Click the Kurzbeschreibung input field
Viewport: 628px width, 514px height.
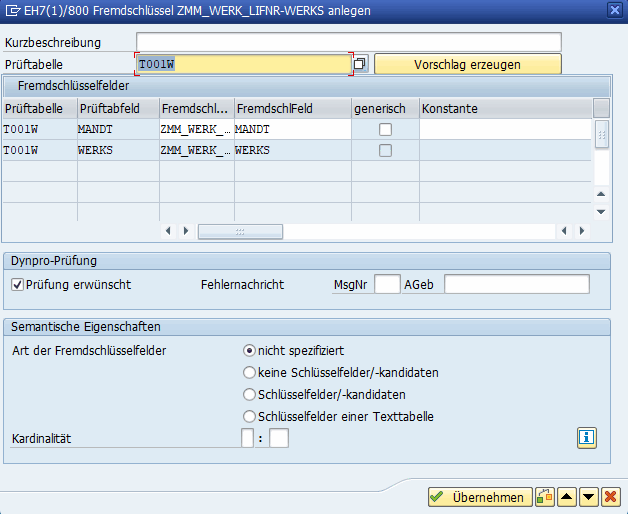348,42
